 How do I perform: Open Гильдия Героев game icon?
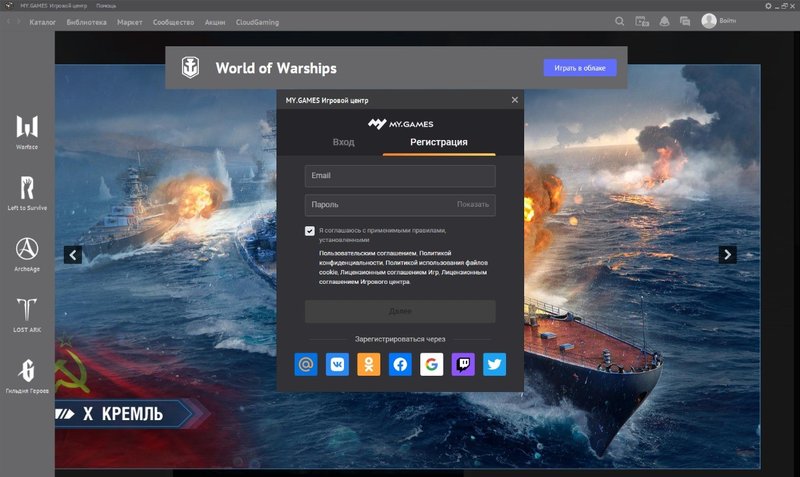click(x=27, y=376)
